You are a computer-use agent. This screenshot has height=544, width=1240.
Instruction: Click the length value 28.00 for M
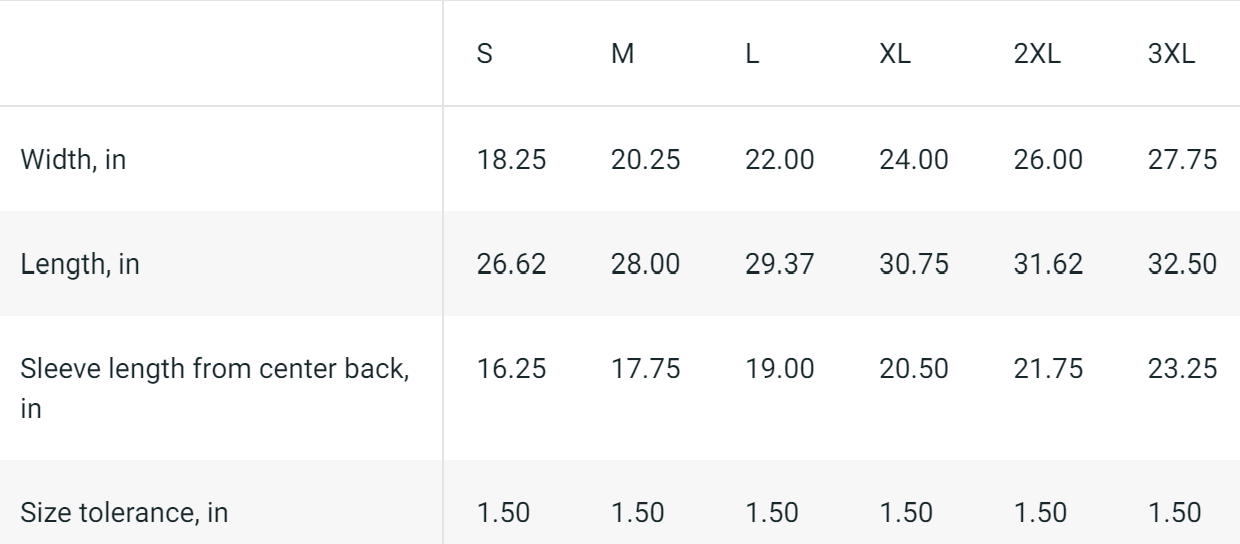point(645,265)
